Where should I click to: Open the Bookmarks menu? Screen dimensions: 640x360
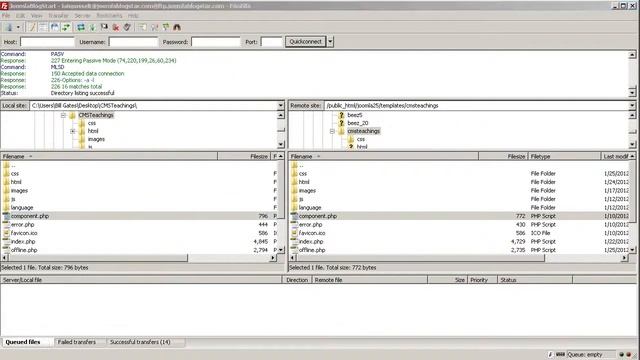point(109,16)
